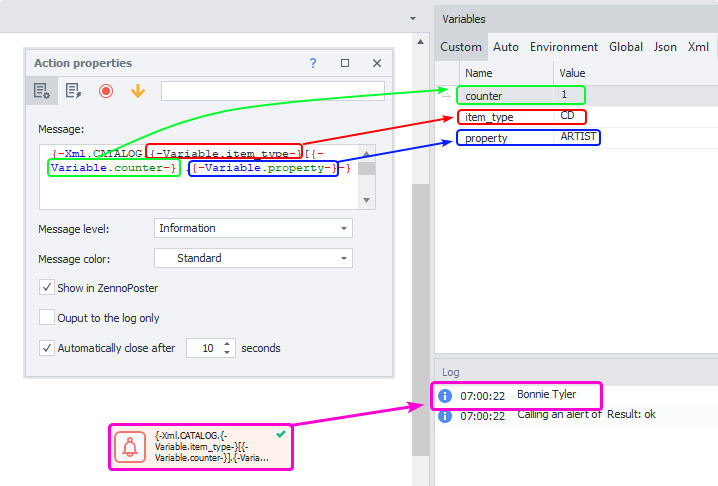
Task: Click info icon beside Calling an alert entry
Action: pyautogui.click(x=446, y=416)
